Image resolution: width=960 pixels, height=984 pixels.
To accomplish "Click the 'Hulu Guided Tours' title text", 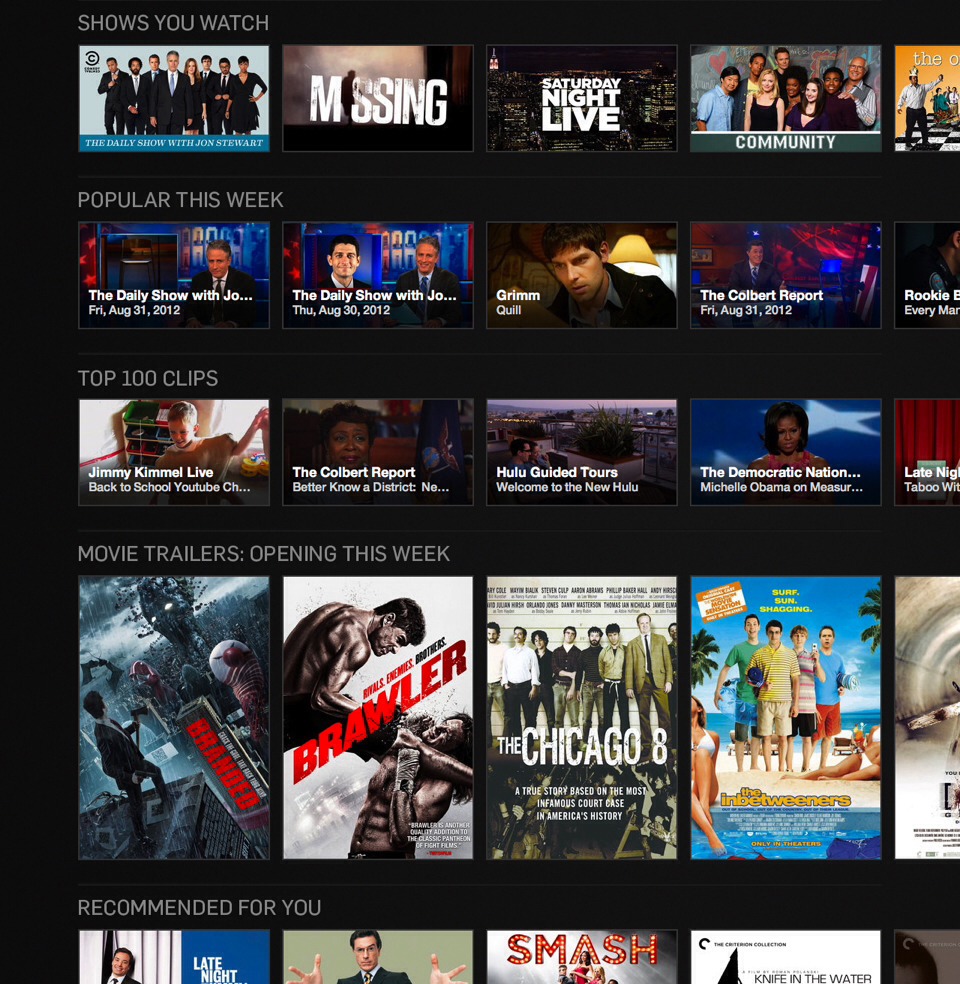I will click(557, 473).
